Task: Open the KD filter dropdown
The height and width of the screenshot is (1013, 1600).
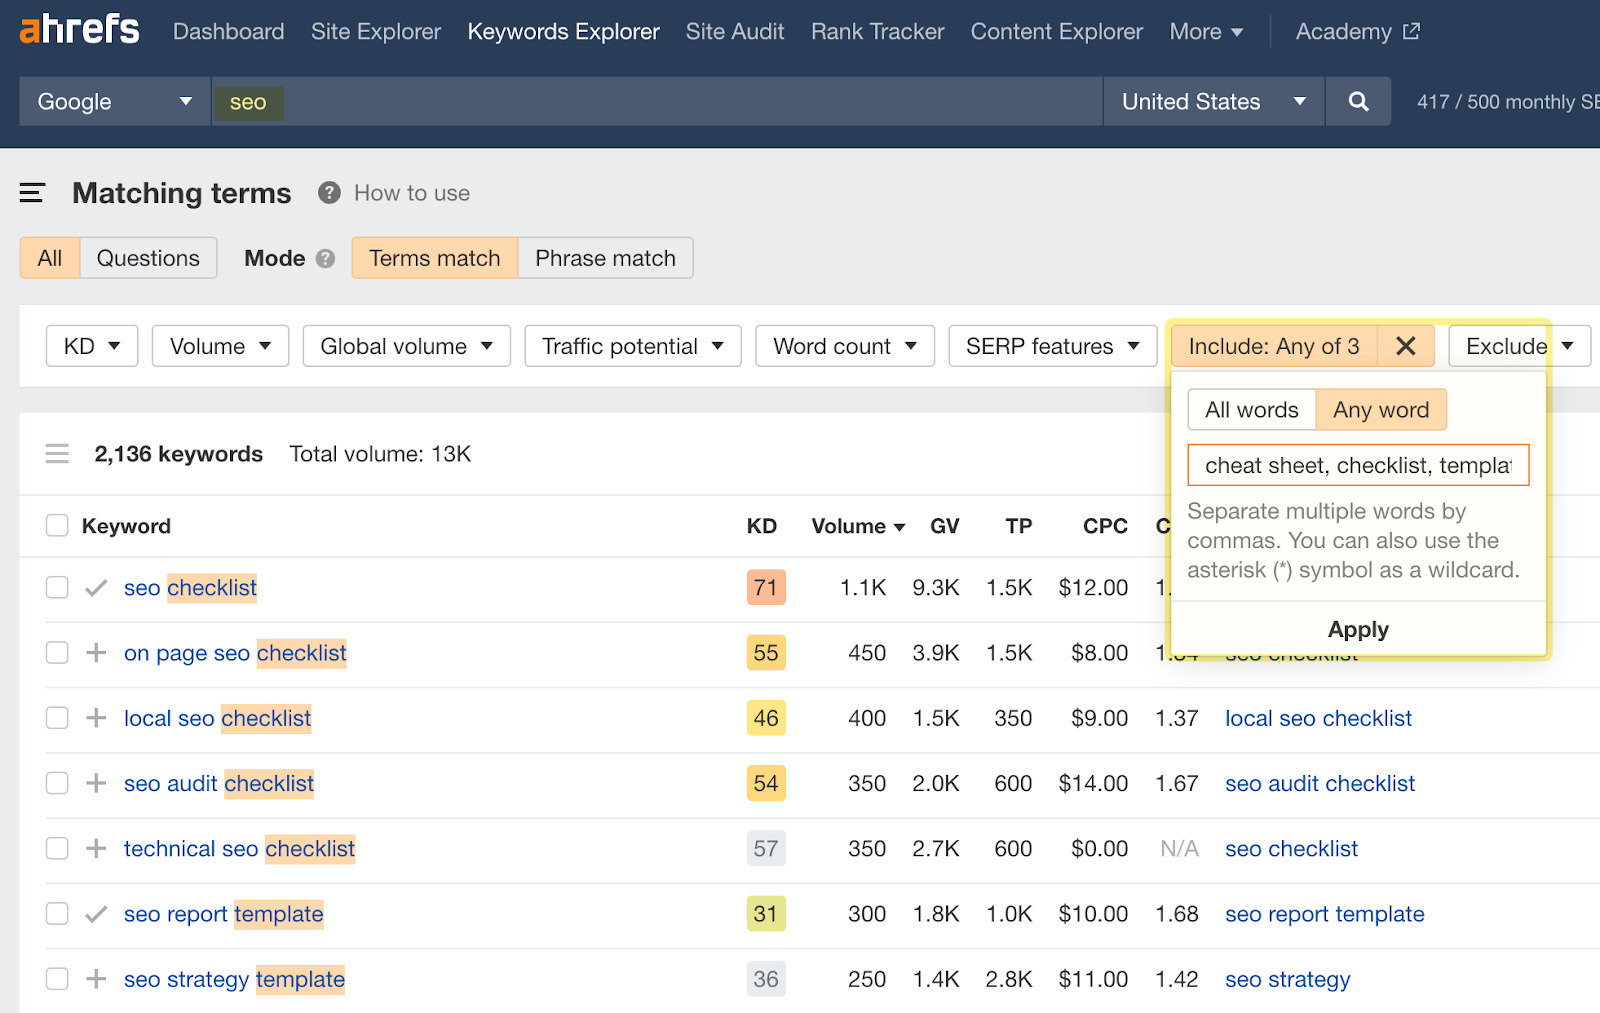Action: [x=91, y=346]
